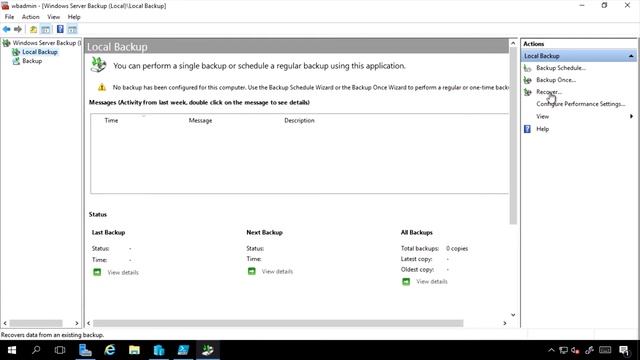Viewport: 640px width, 360px height.
Task: Open touch keyboard tray icon
Action: click(x=605, y=350)
